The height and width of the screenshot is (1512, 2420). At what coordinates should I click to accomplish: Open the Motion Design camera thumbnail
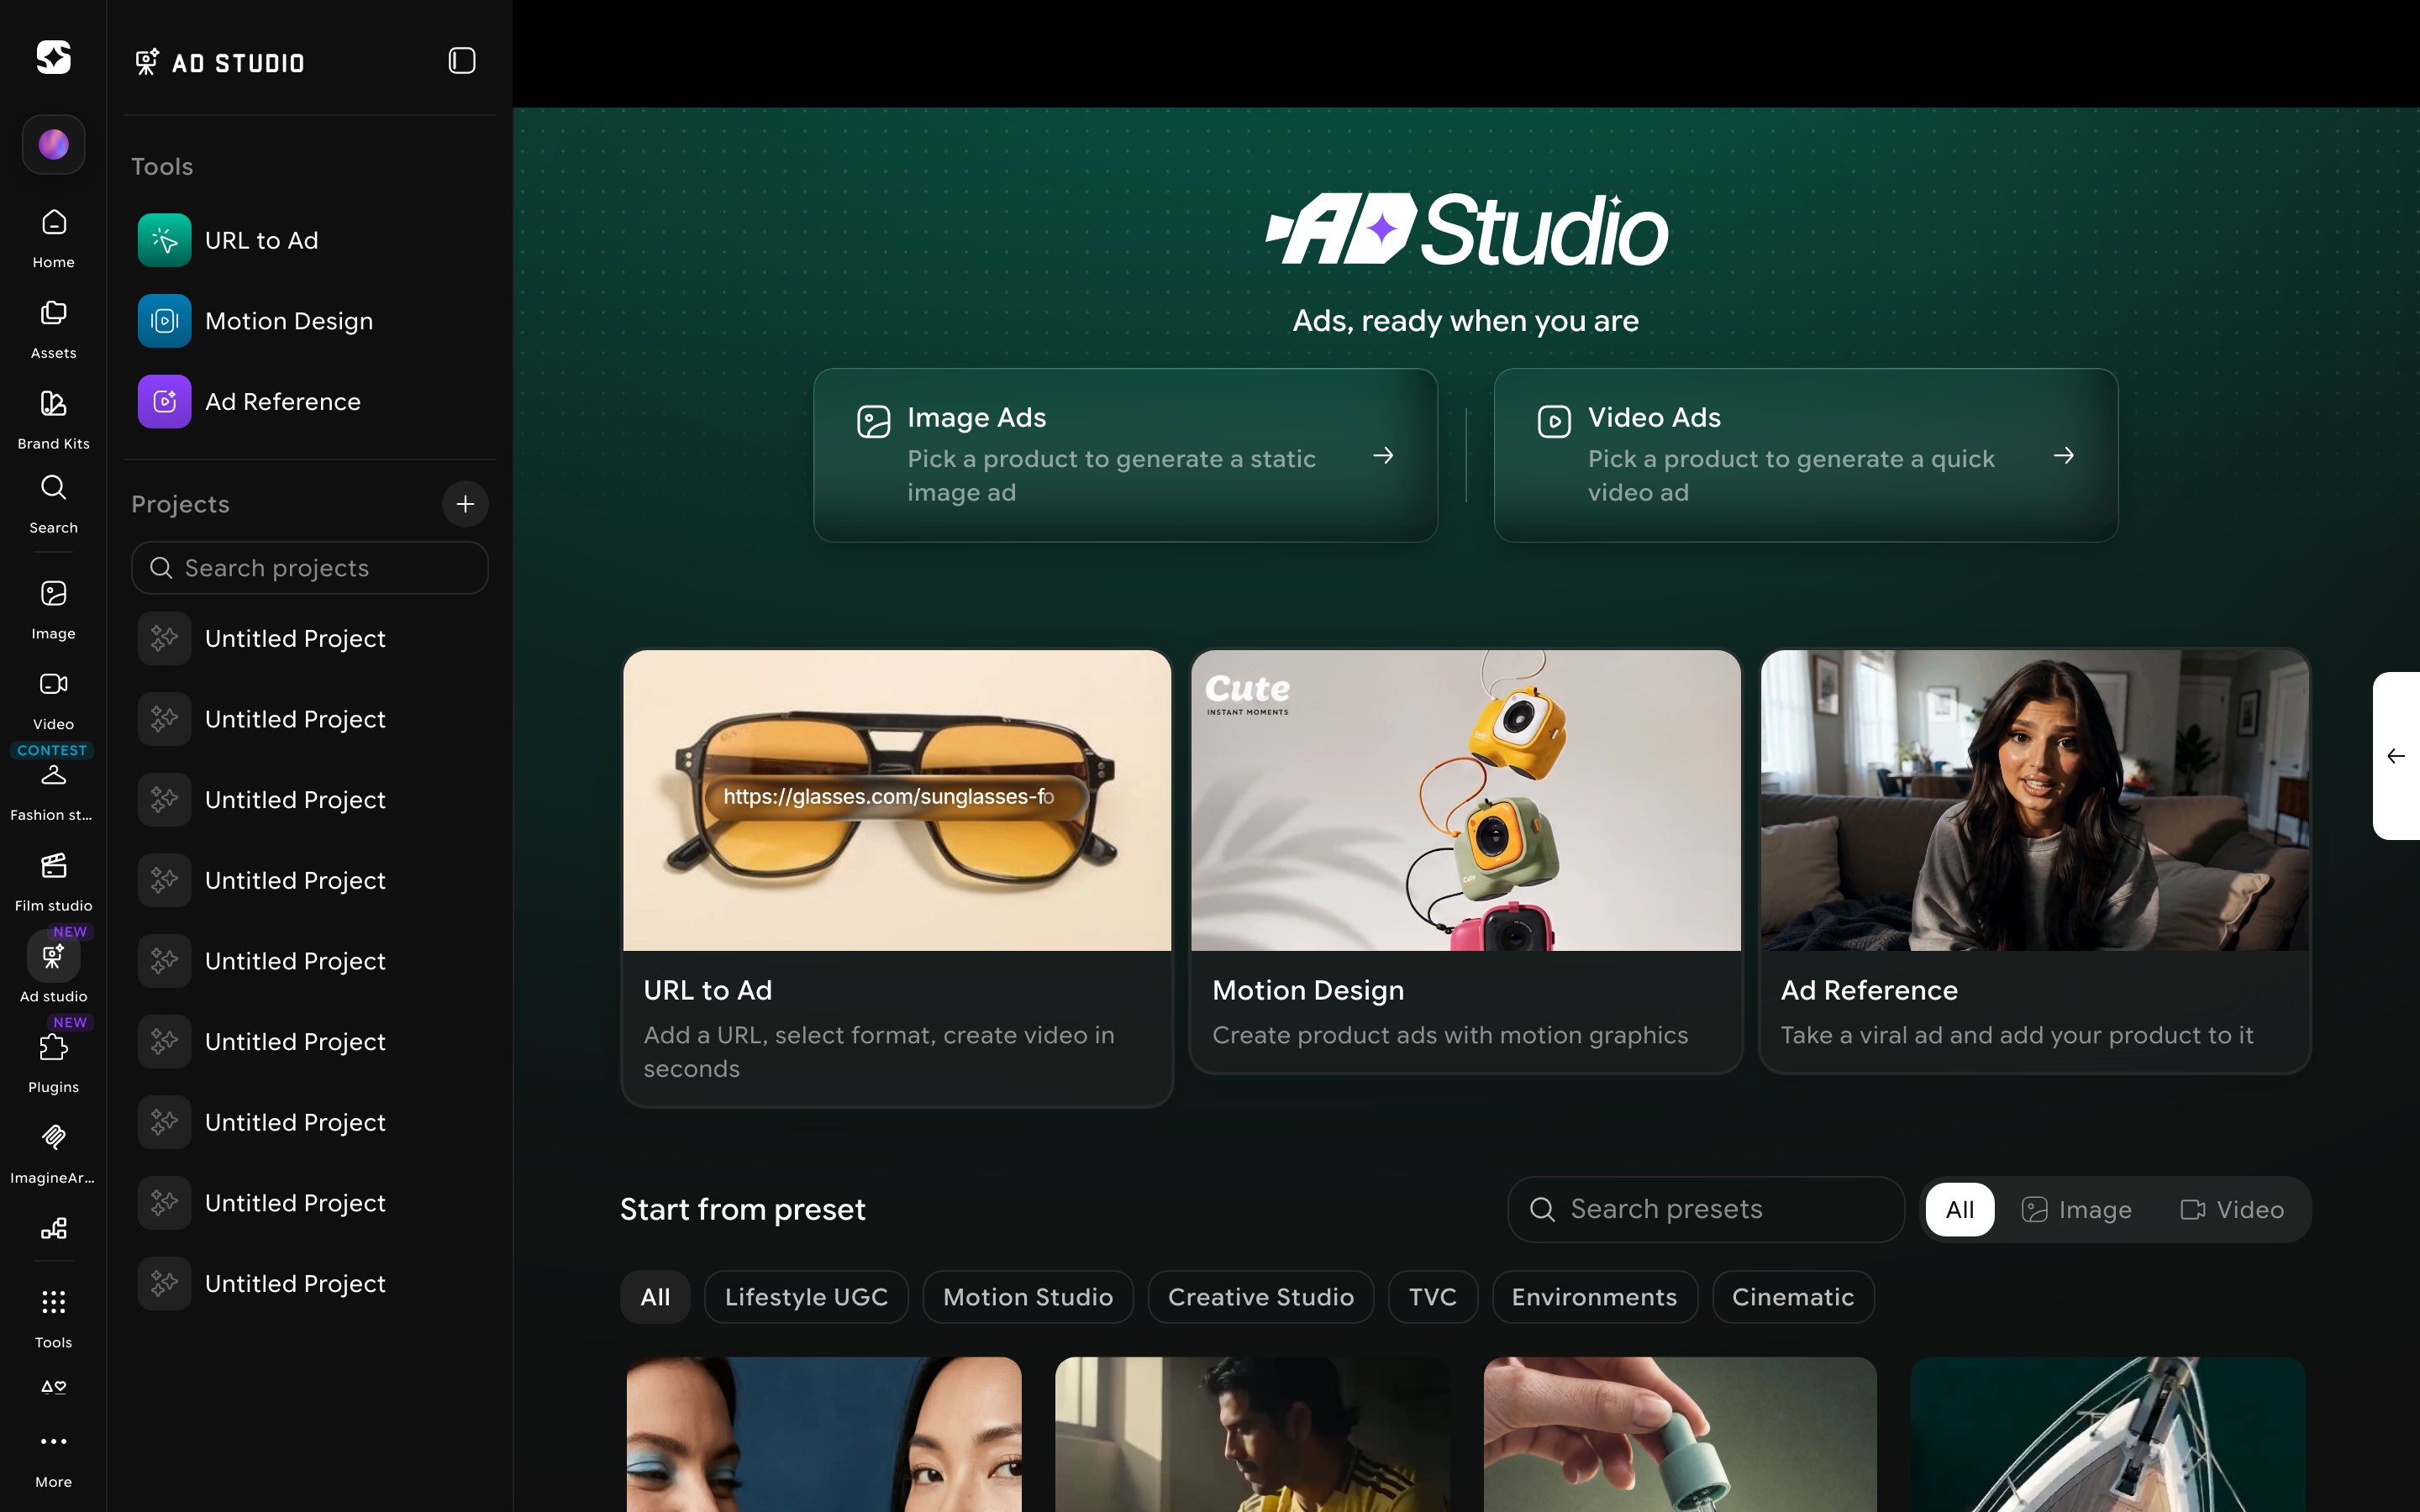tap(1465, 800)
